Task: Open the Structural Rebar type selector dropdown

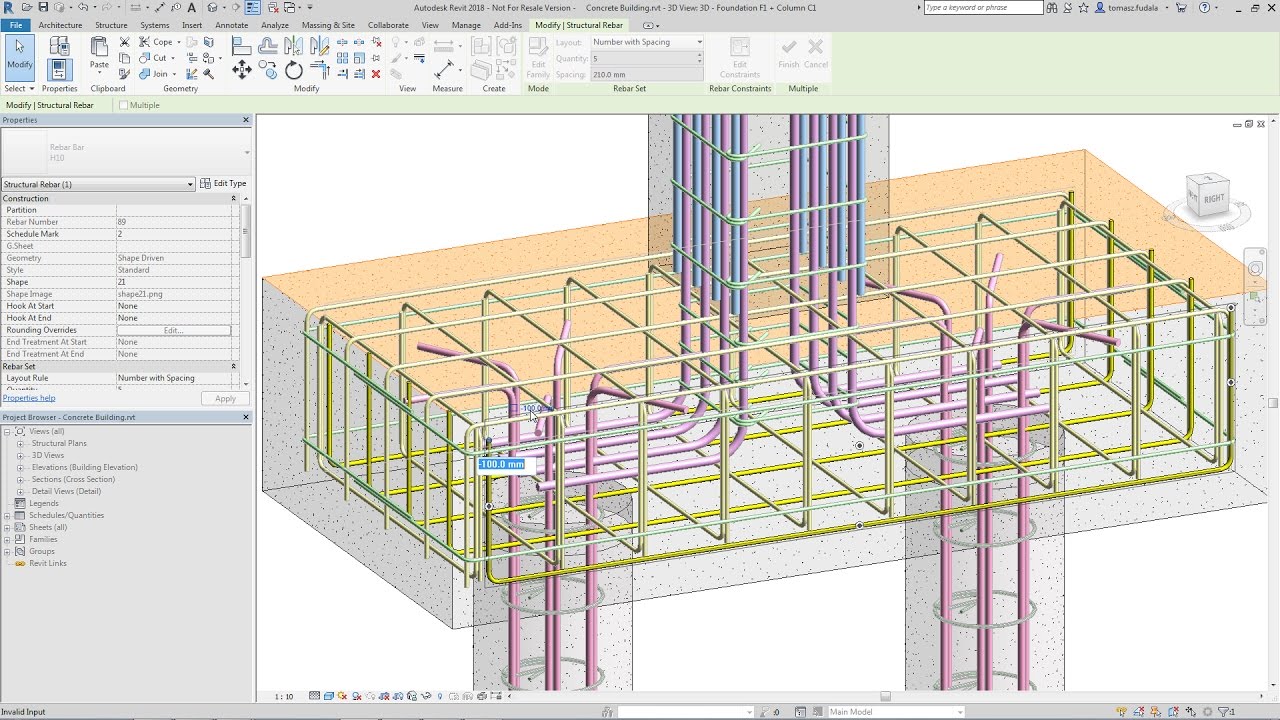Action: (x=189, y=184)
